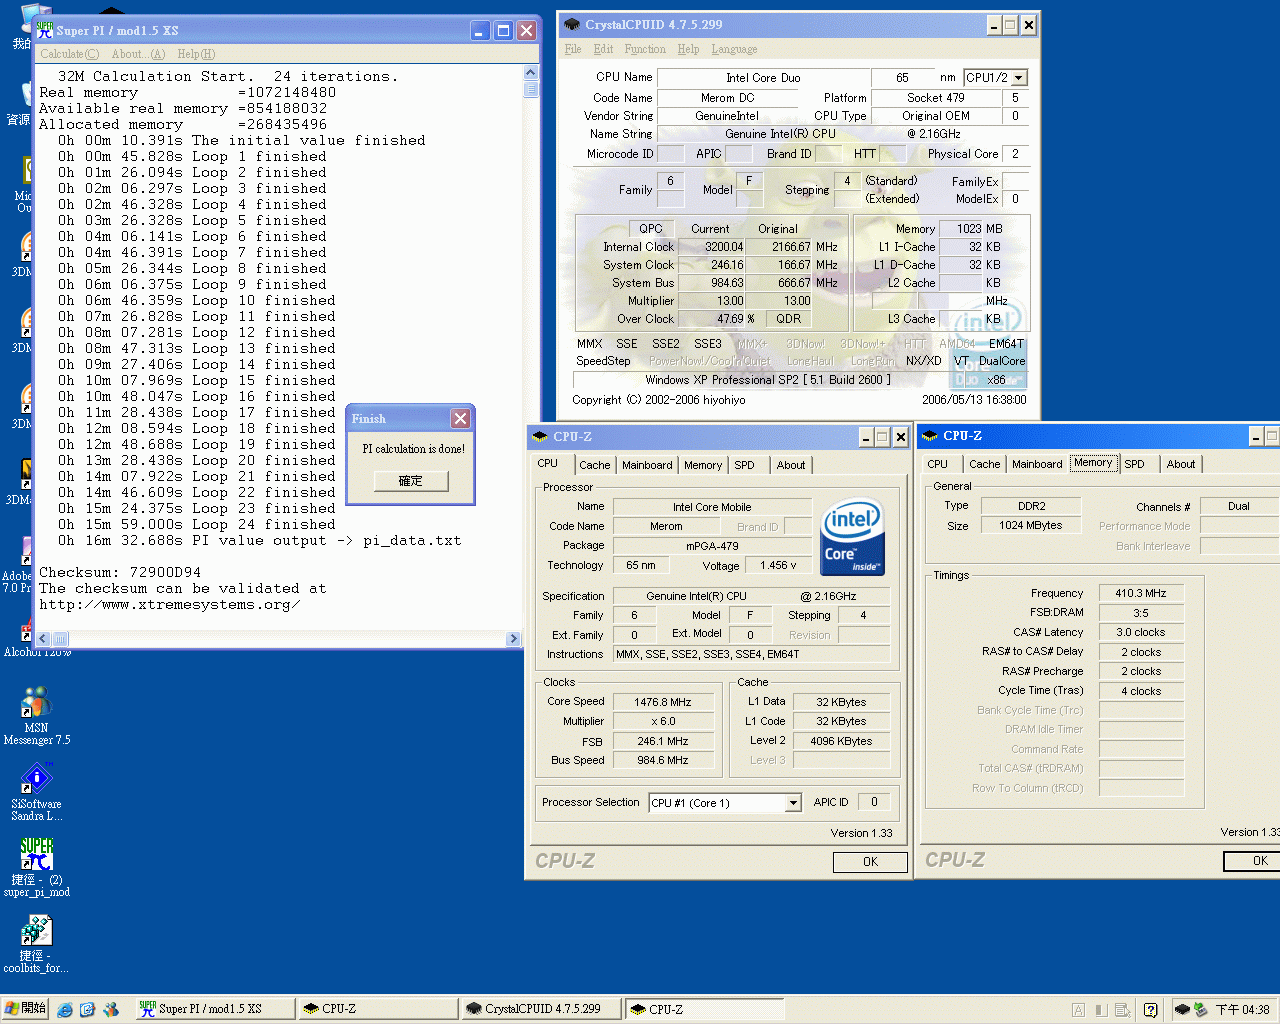Open Function menu in CrystalCPUID
The height and width of the screenshot is (1024, 1280).
click(645, 49)
